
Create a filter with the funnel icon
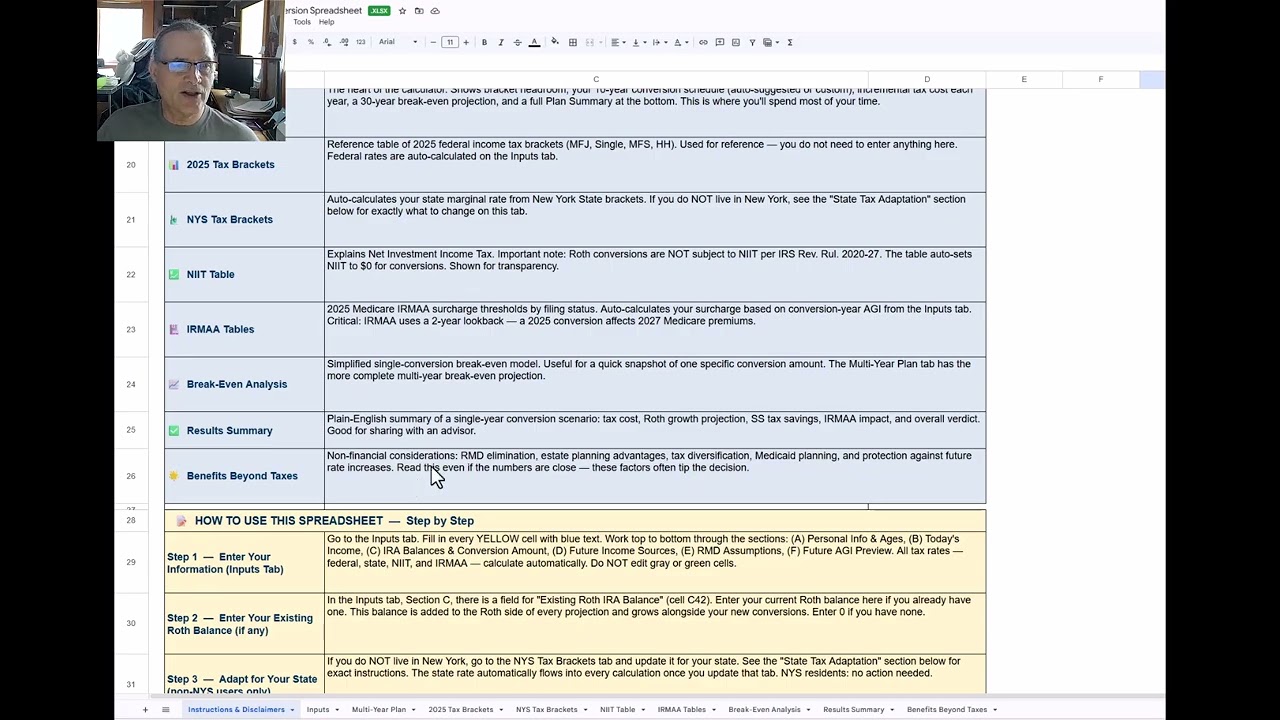click(x=752, y=42)
